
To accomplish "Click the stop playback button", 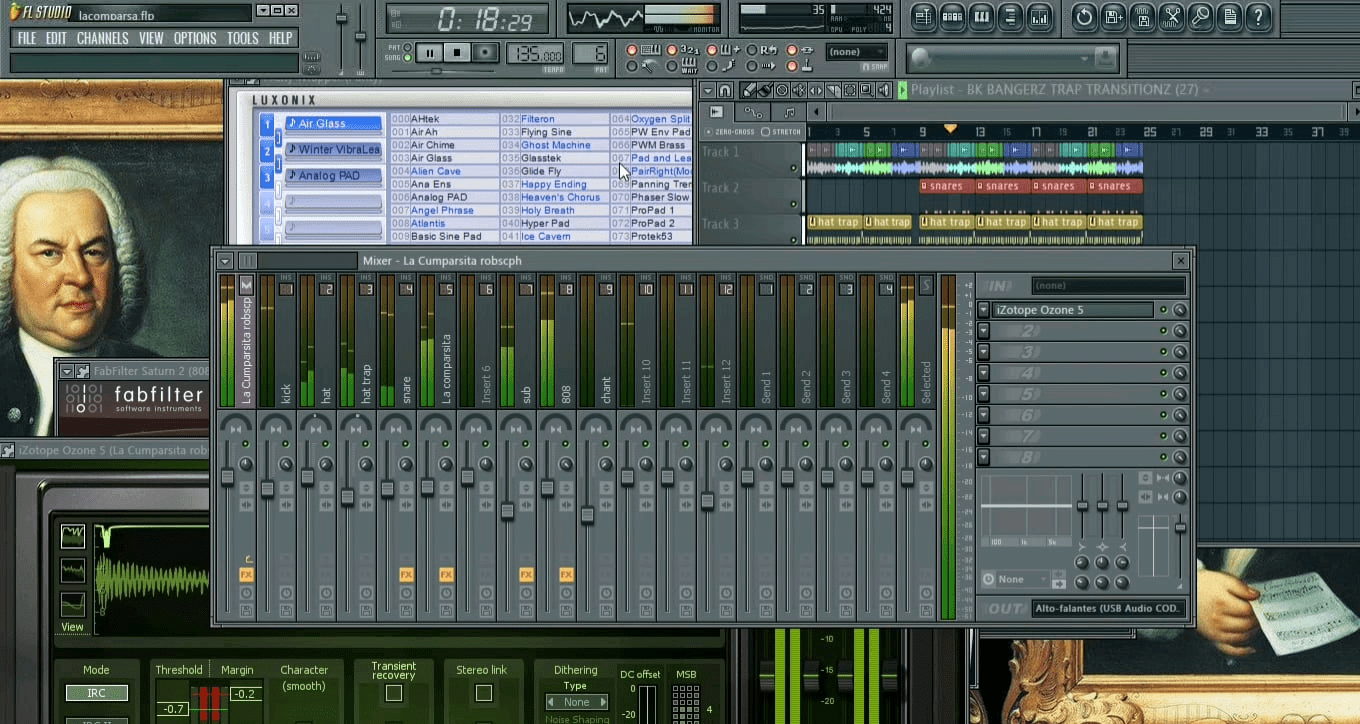I will click(x=457, y=53).
